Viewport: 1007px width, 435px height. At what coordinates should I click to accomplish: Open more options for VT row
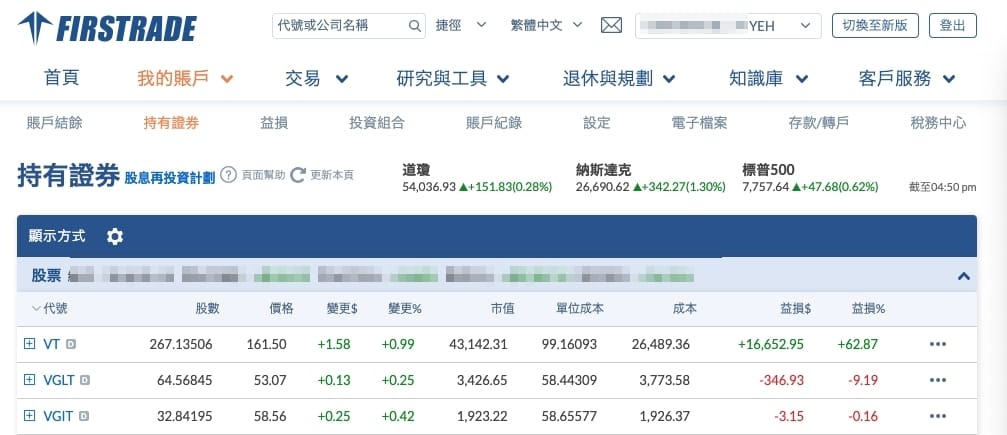(938, 344)
